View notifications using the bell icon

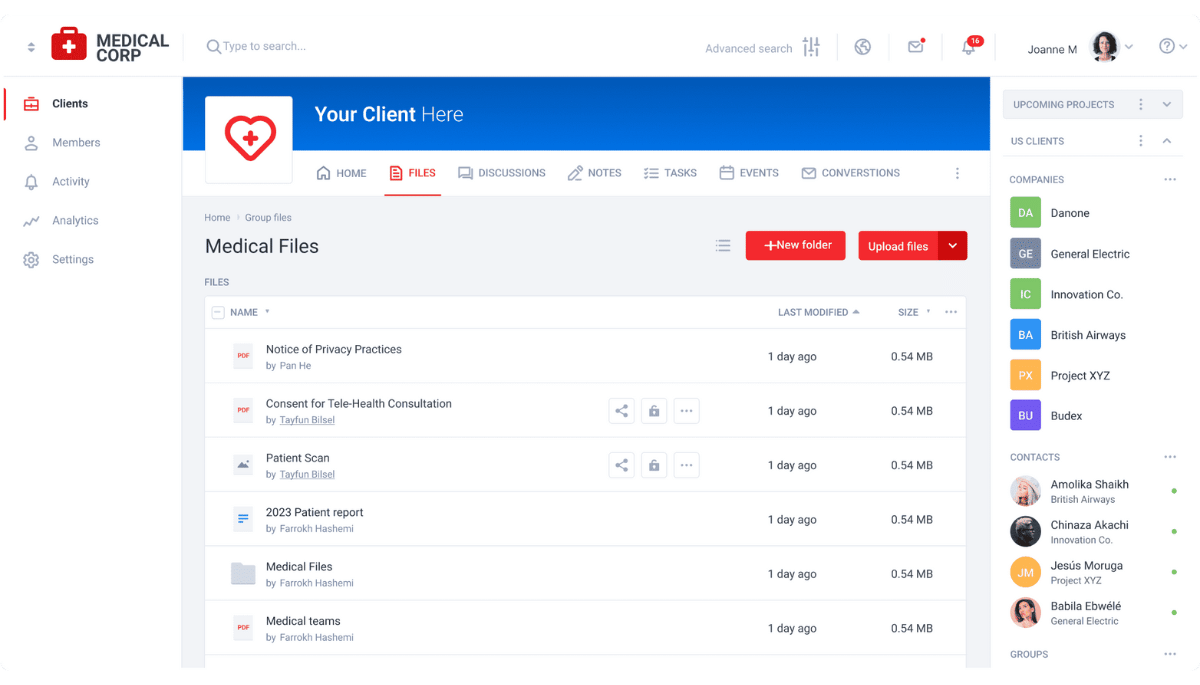(x=967, y=47)
